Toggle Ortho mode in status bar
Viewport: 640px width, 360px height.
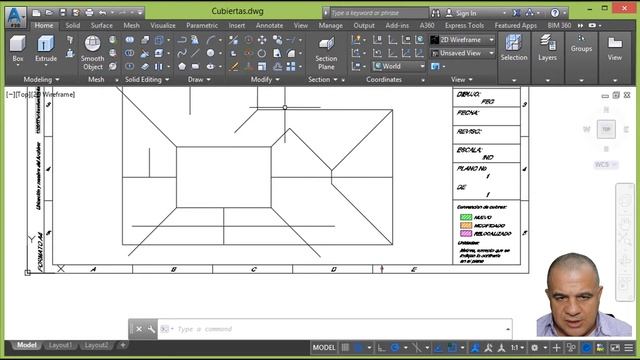point(381,348)
